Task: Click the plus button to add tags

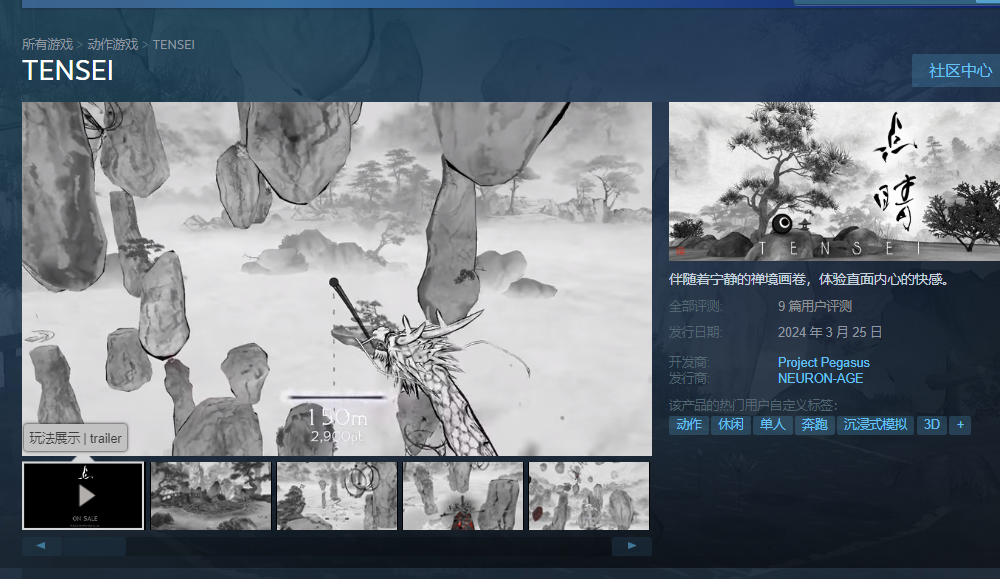Action: pyautogui.click(x=960, y=425)
